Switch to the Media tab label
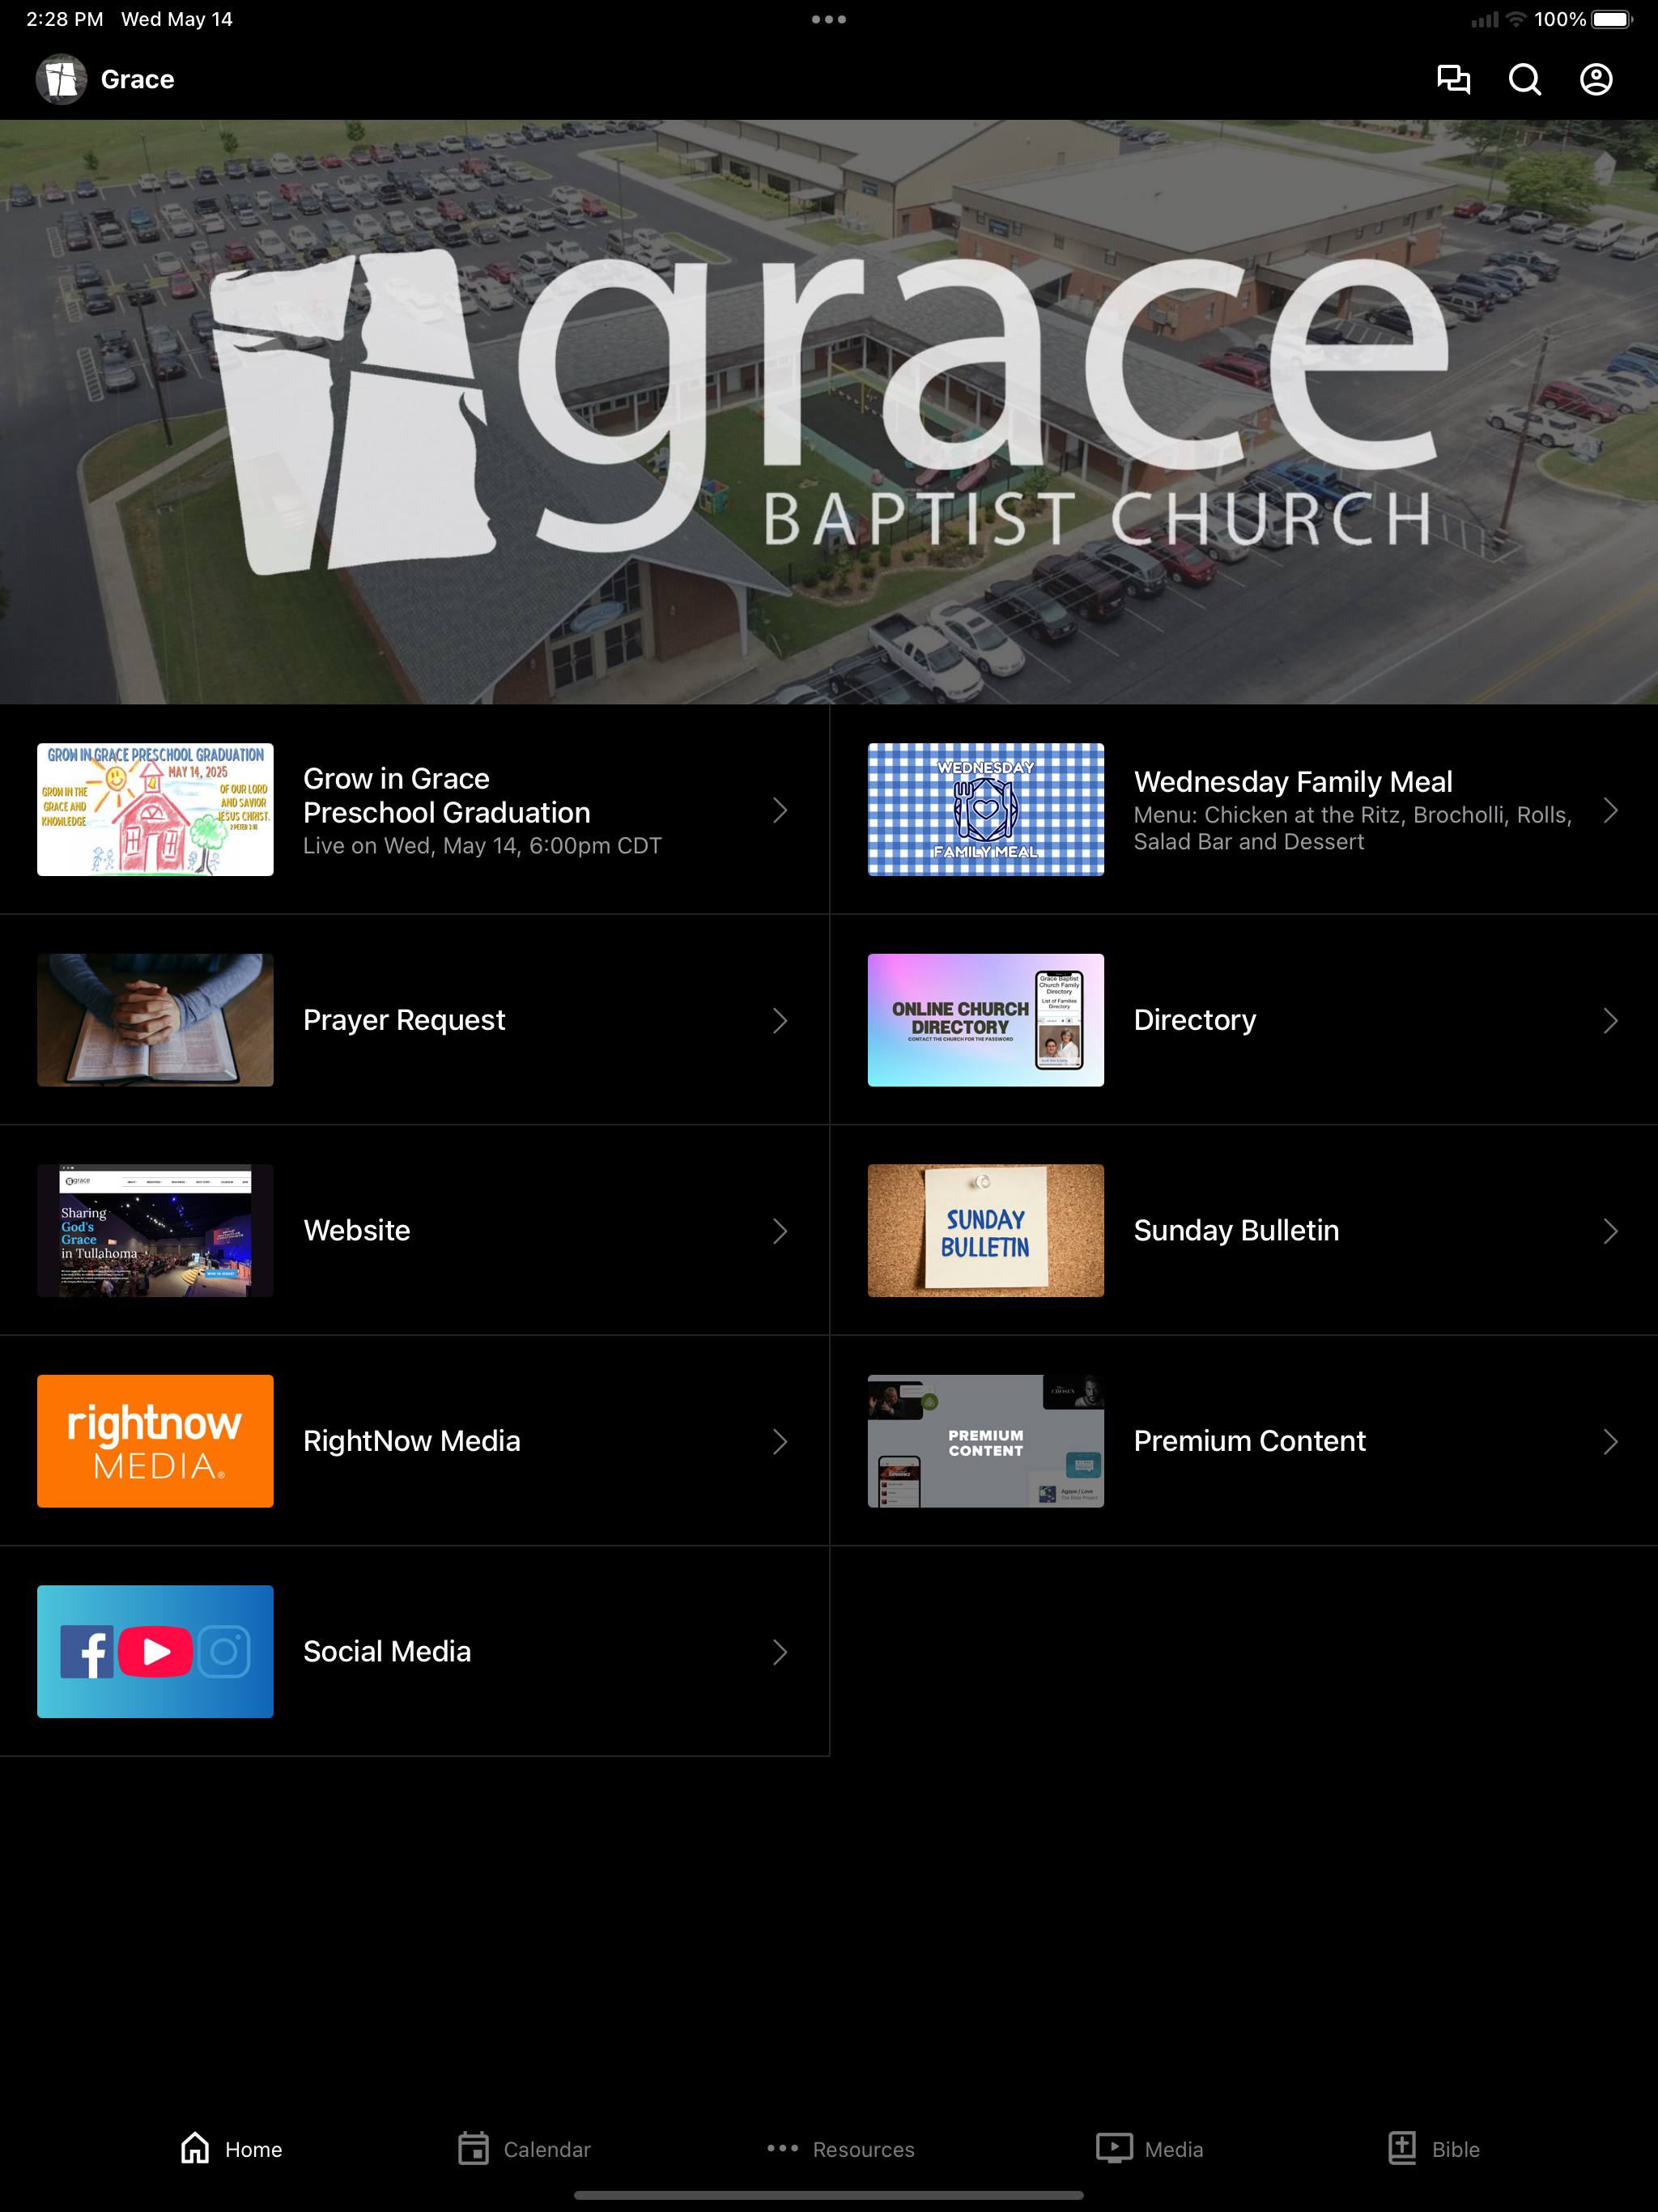1658x2212 pixels. click(x=1174, y=2149)
